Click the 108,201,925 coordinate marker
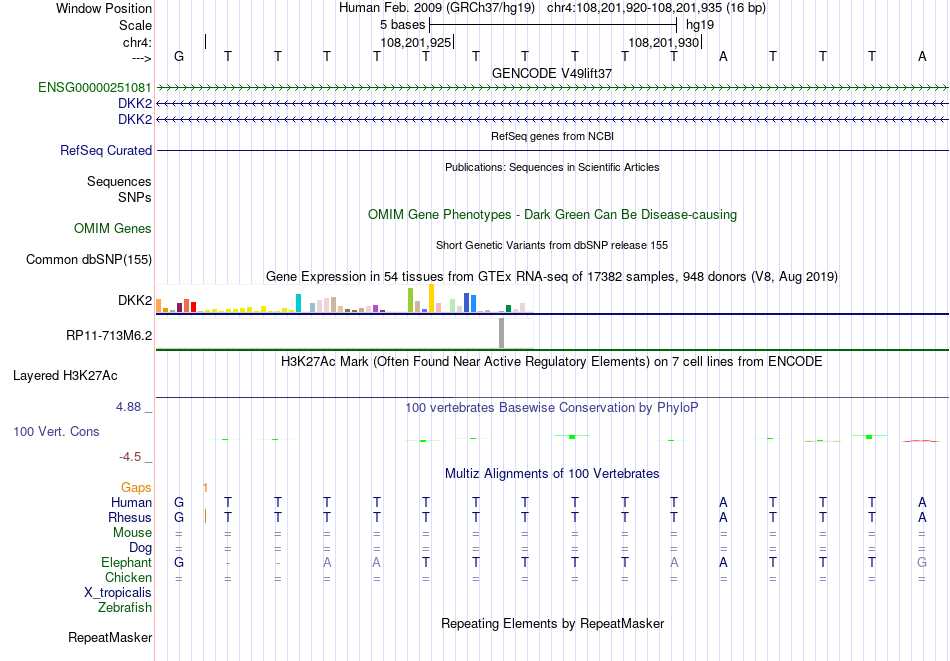Image resolution: width=950 pixels, height=661 pixels. pyautogui.click(x=416, y=42)
